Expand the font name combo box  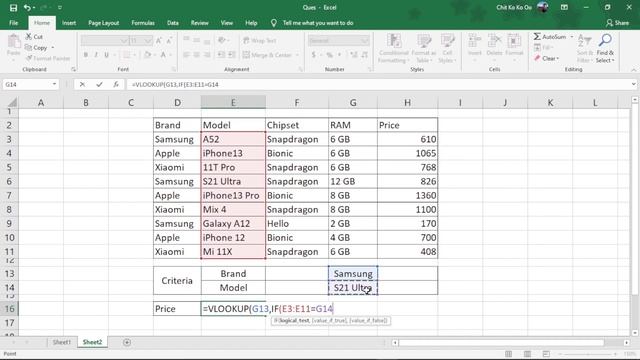(x=124, y=40)
